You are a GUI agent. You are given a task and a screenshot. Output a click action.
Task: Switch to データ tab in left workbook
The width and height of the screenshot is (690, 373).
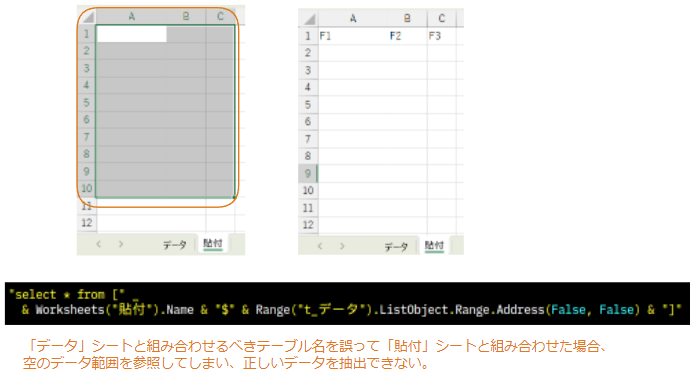(175, 245)
